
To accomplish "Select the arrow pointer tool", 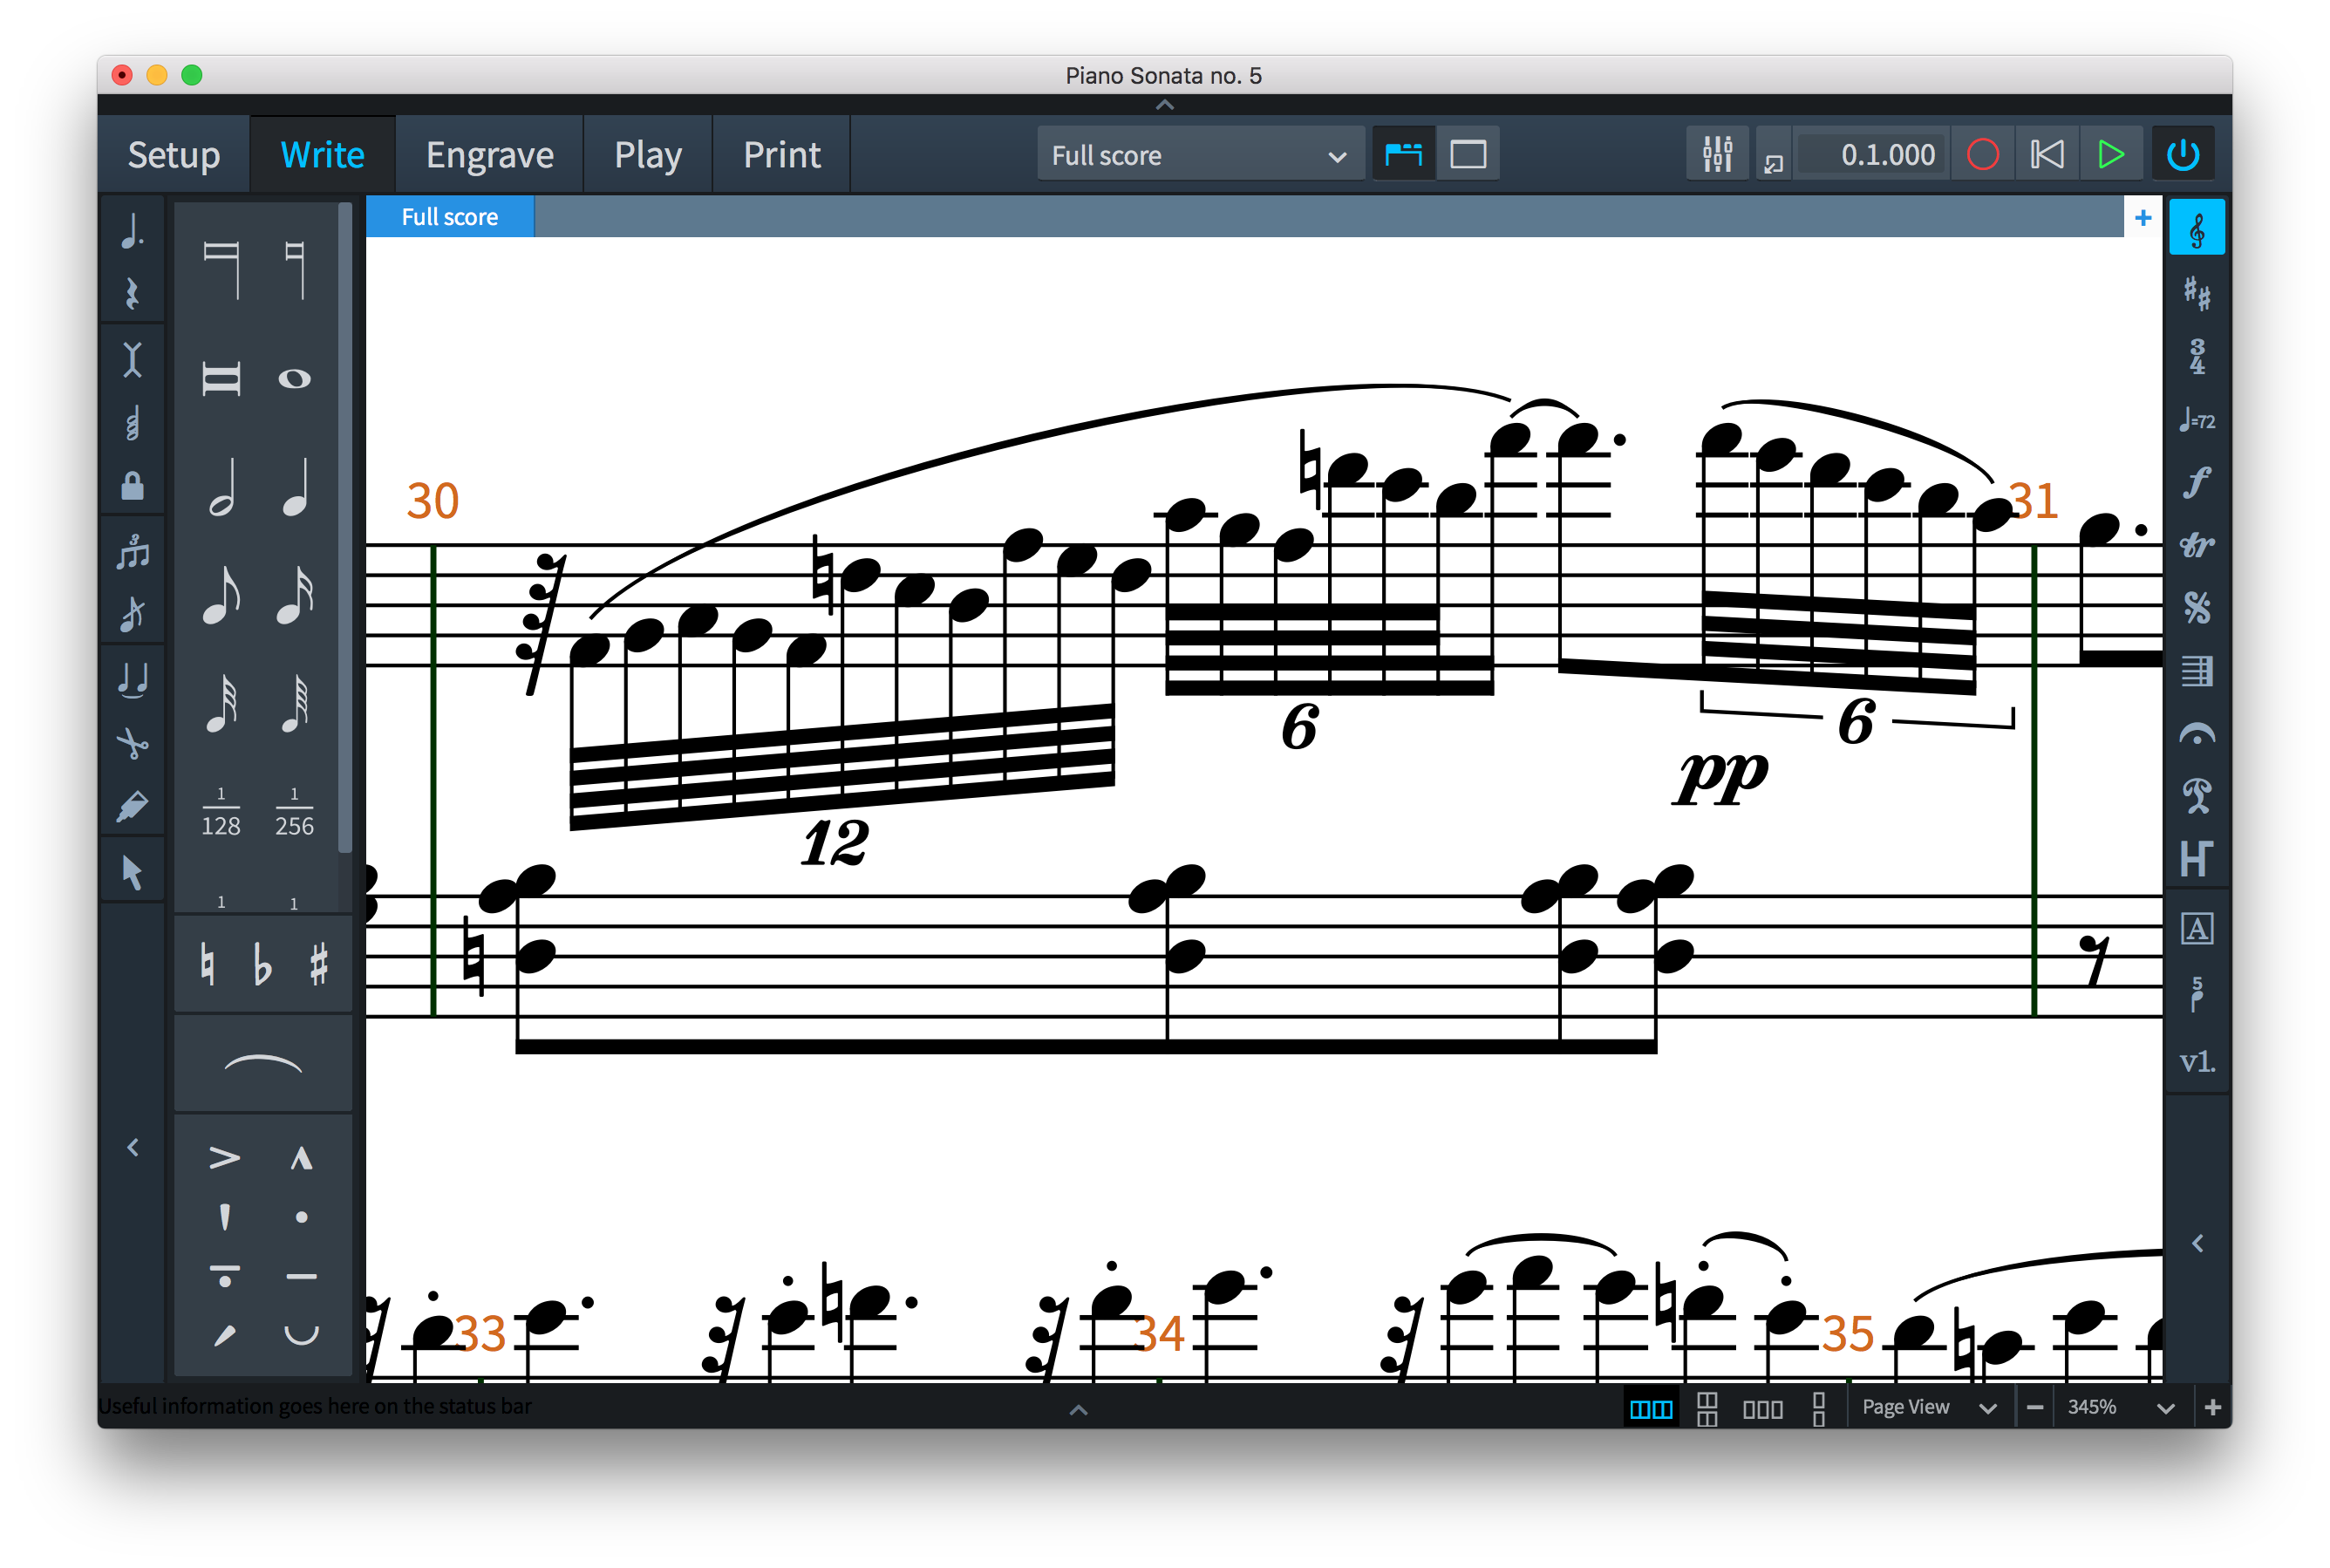I will pyautogui.click(x=132, y=872).
